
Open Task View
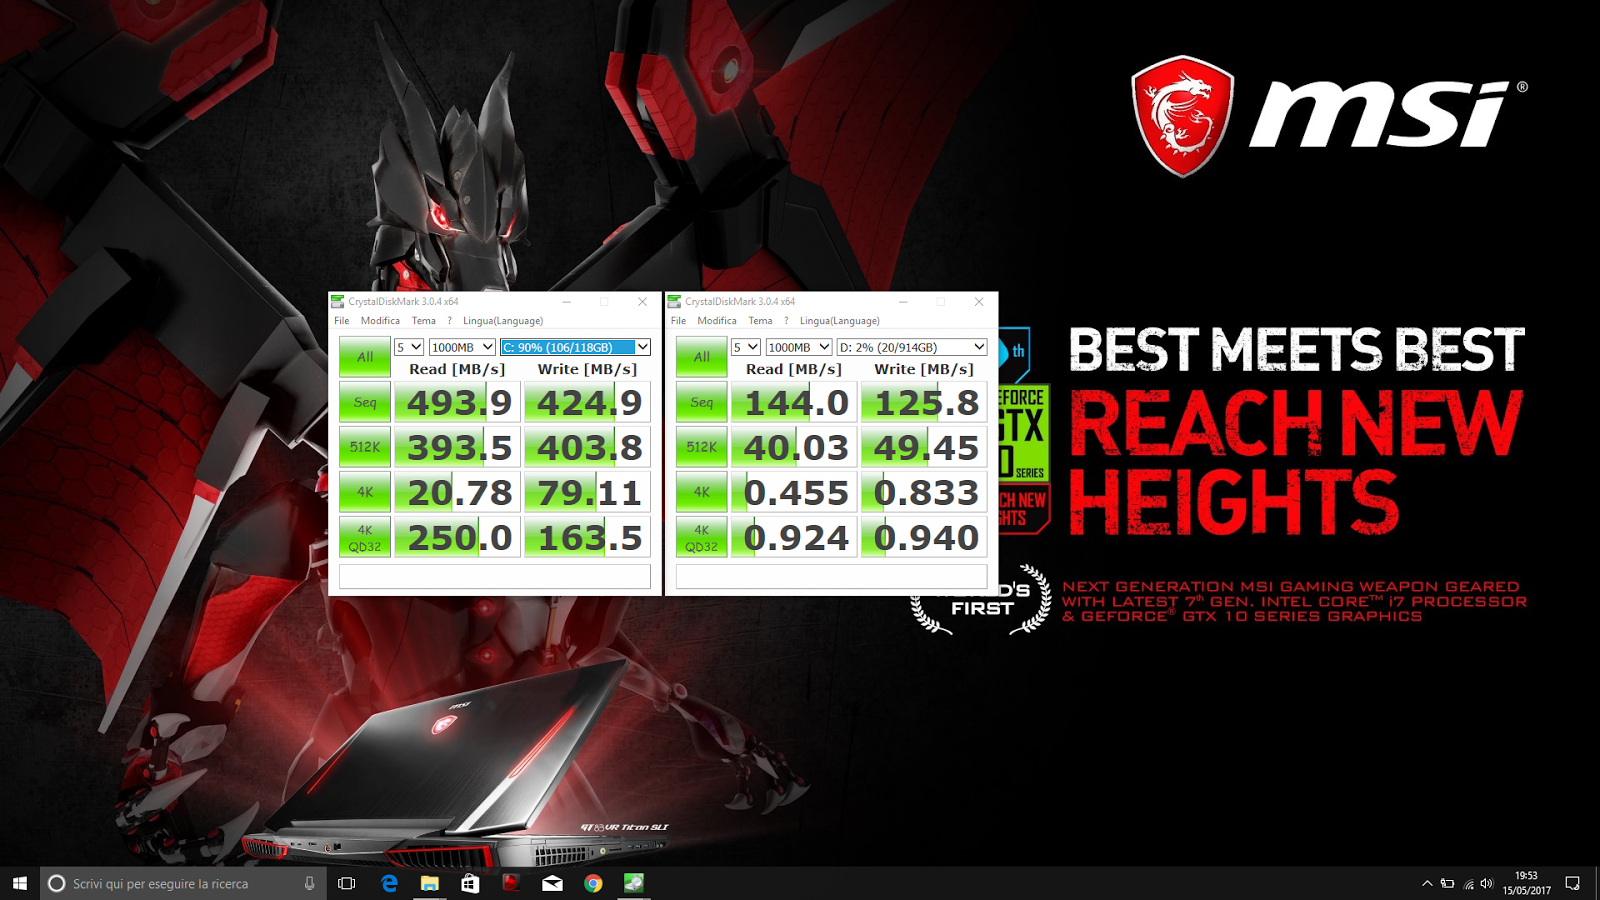[x=347, y=883]
